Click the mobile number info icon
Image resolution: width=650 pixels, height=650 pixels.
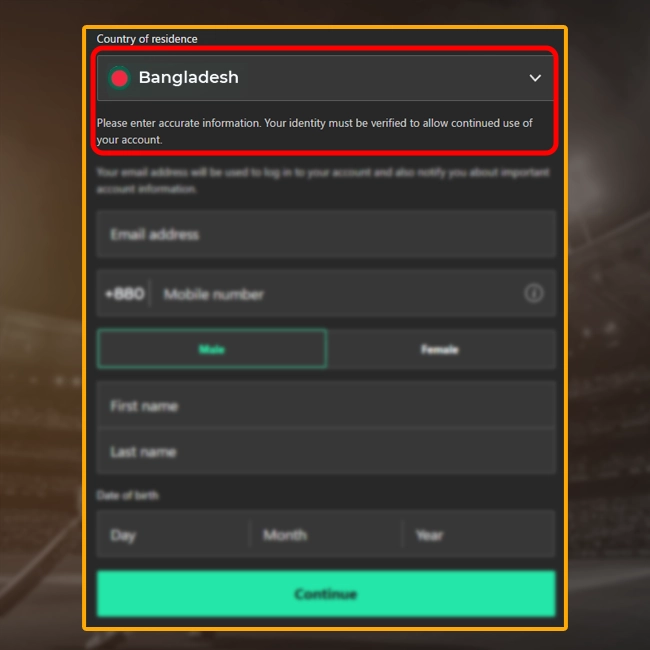point(534,293)
